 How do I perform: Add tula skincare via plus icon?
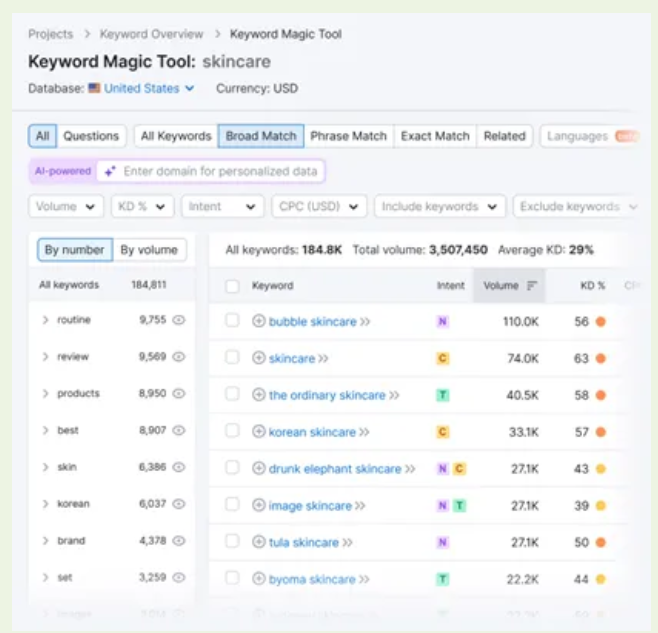pos(258,542)
